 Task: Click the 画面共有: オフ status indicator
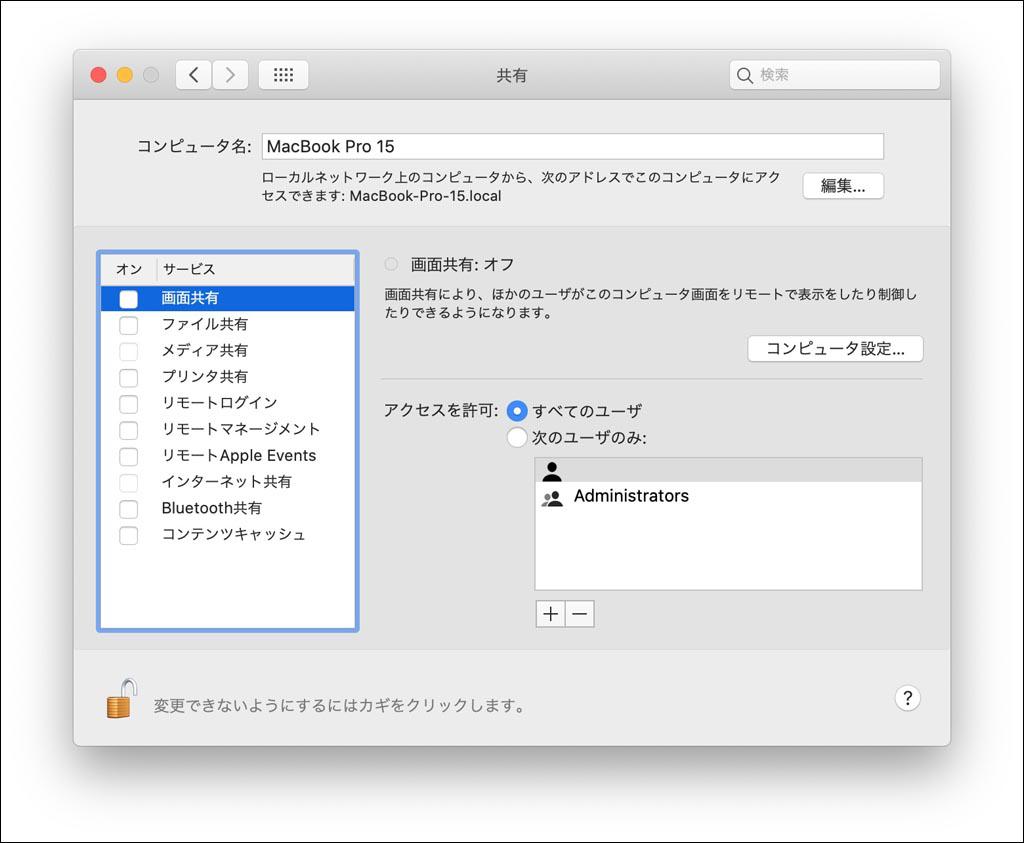pyautogui.click(x=391, y=264)
